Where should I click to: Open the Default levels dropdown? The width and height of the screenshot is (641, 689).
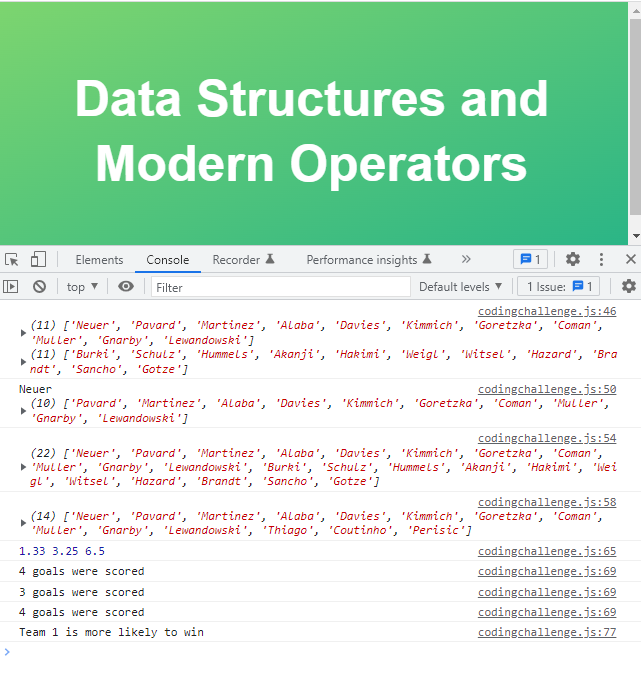[x=460, y=287]
